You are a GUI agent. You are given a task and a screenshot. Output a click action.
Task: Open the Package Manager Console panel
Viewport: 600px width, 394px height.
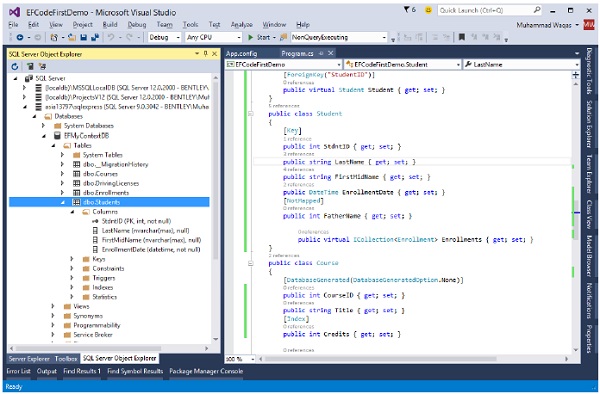pos(206,371)
